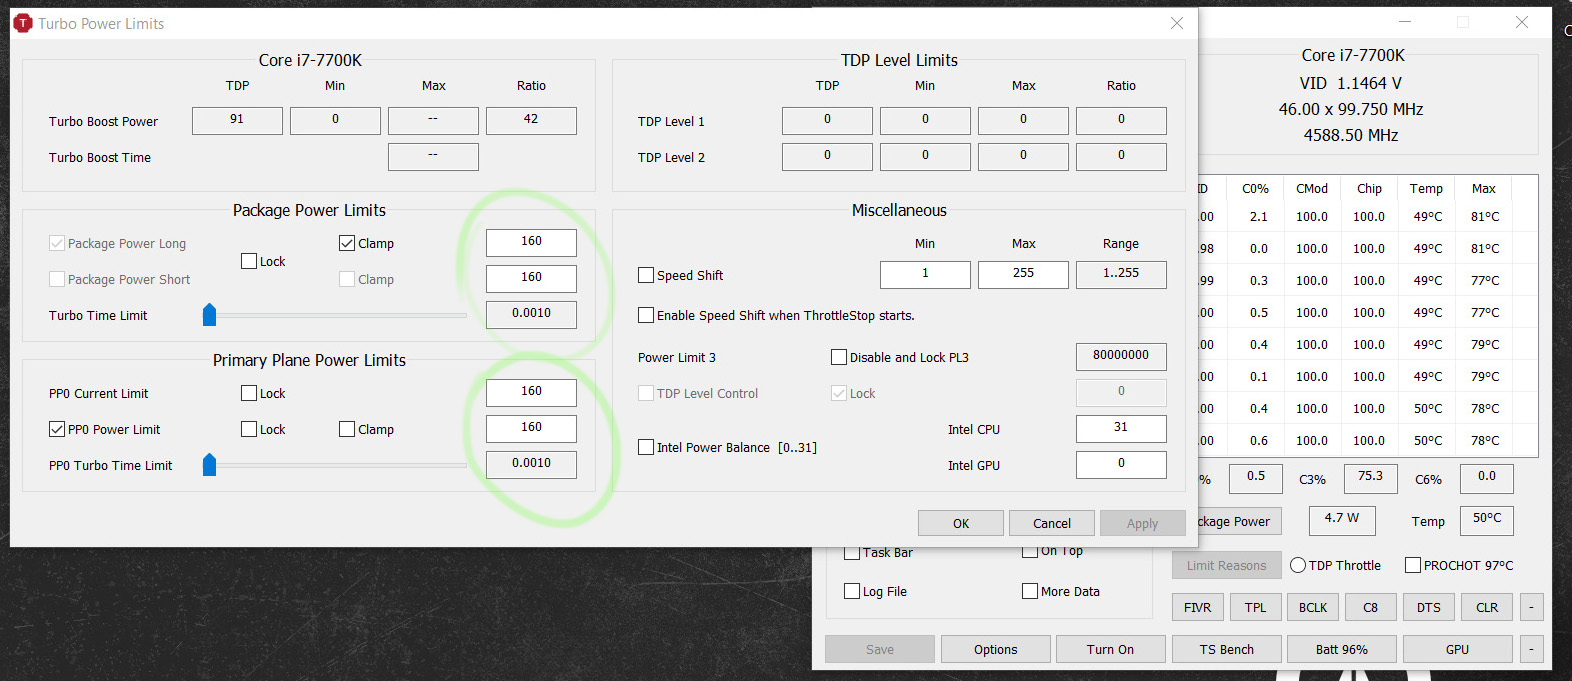This screenshot has height=681, width=1572.
Task: Toggle Log File checkbox in ThrottleStop window
Action: click(852, 591)
